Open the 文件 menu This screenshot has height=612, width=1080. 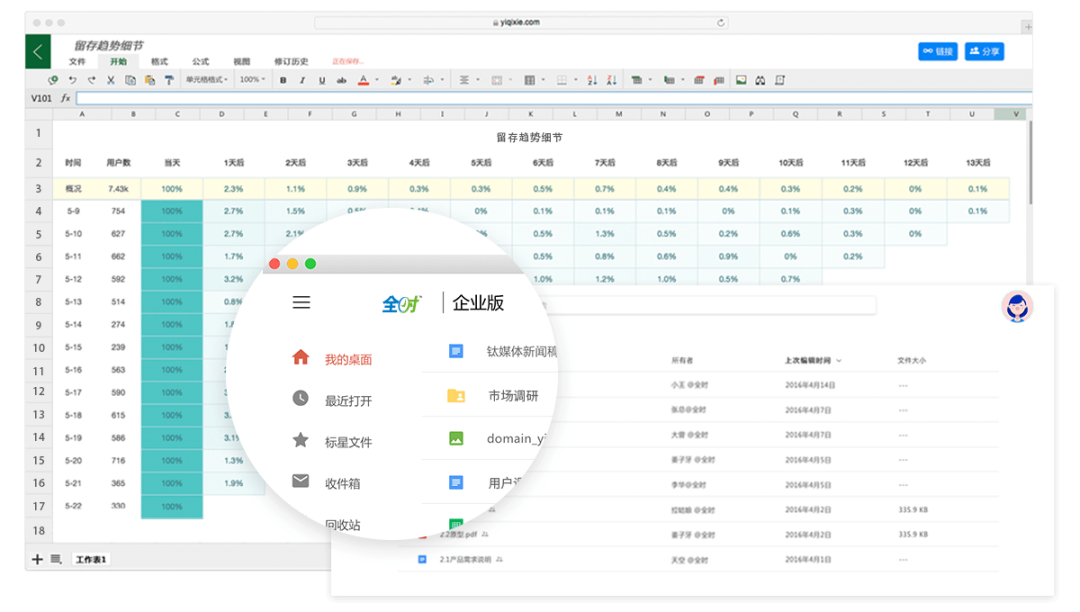click(x=77, y=62)
